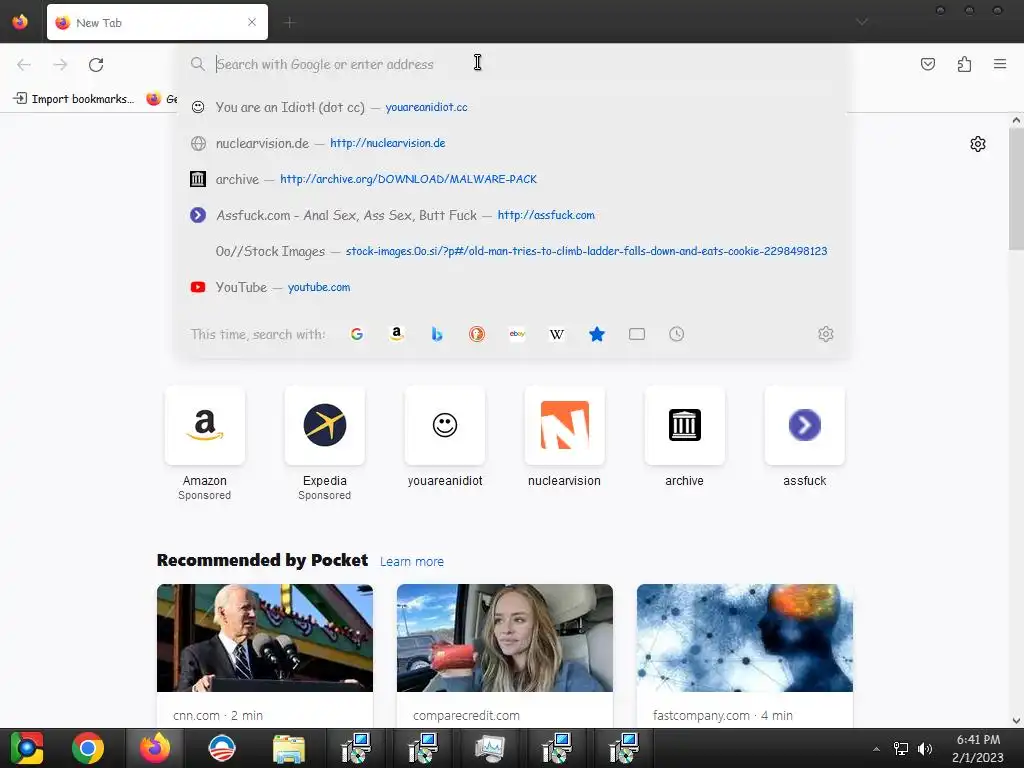Open a new tab with plus button
1024x768 pixels.
click(289, 23)
